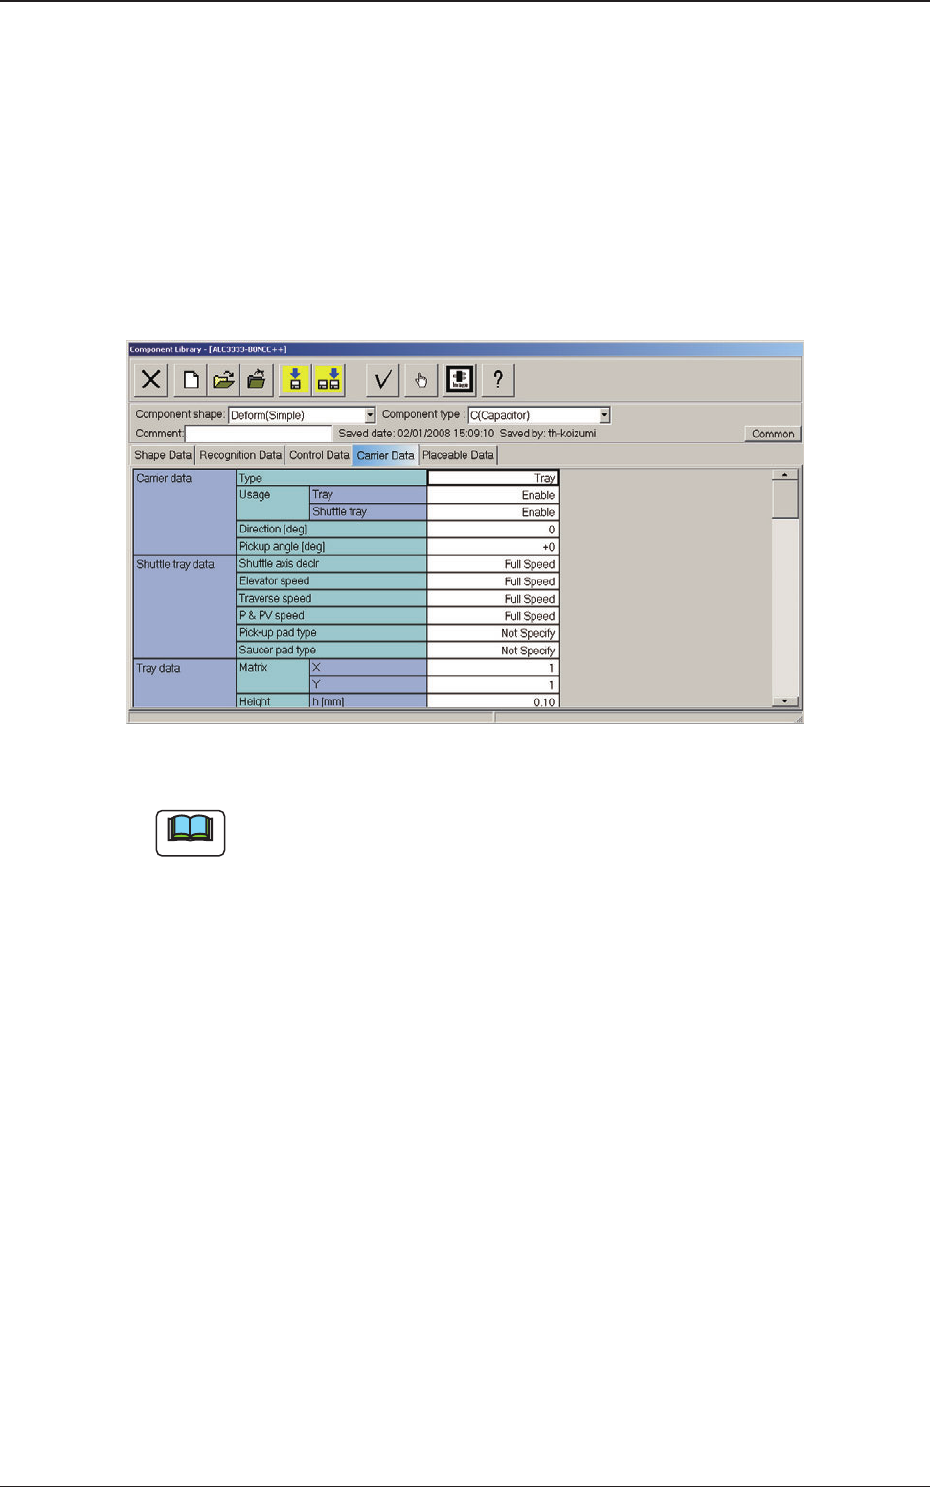The image size is (930, 1487).
Task: Click the P & PV speed value cell
Action: (x=493, y=616)
